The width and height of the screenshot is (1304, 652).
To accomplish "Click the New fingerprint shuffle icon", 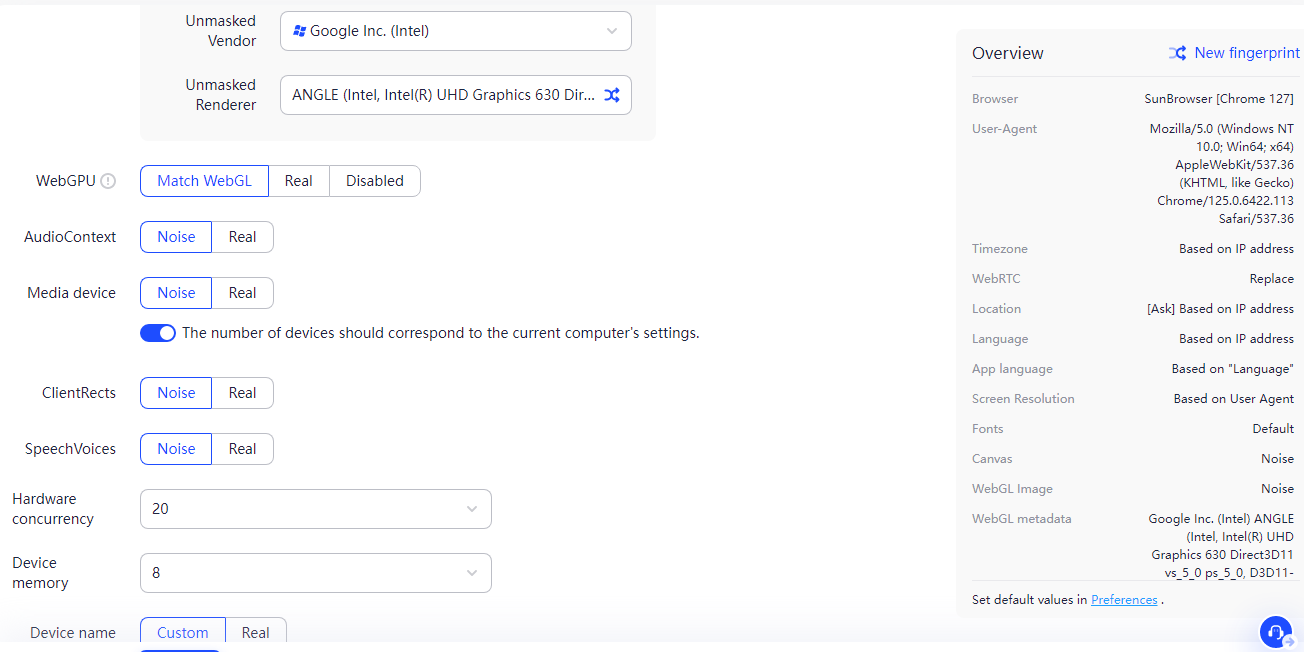I will tap(1177, 53).
